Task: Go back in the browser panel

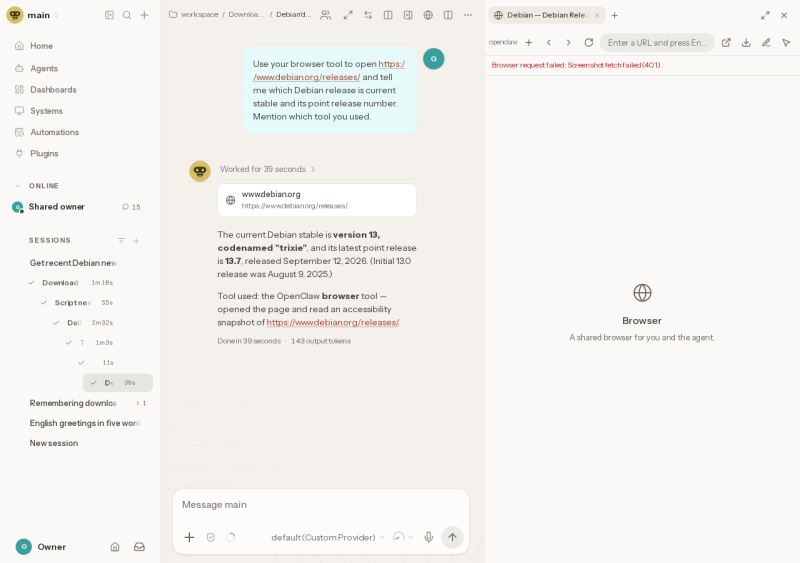Action: (x=549, y=42)
